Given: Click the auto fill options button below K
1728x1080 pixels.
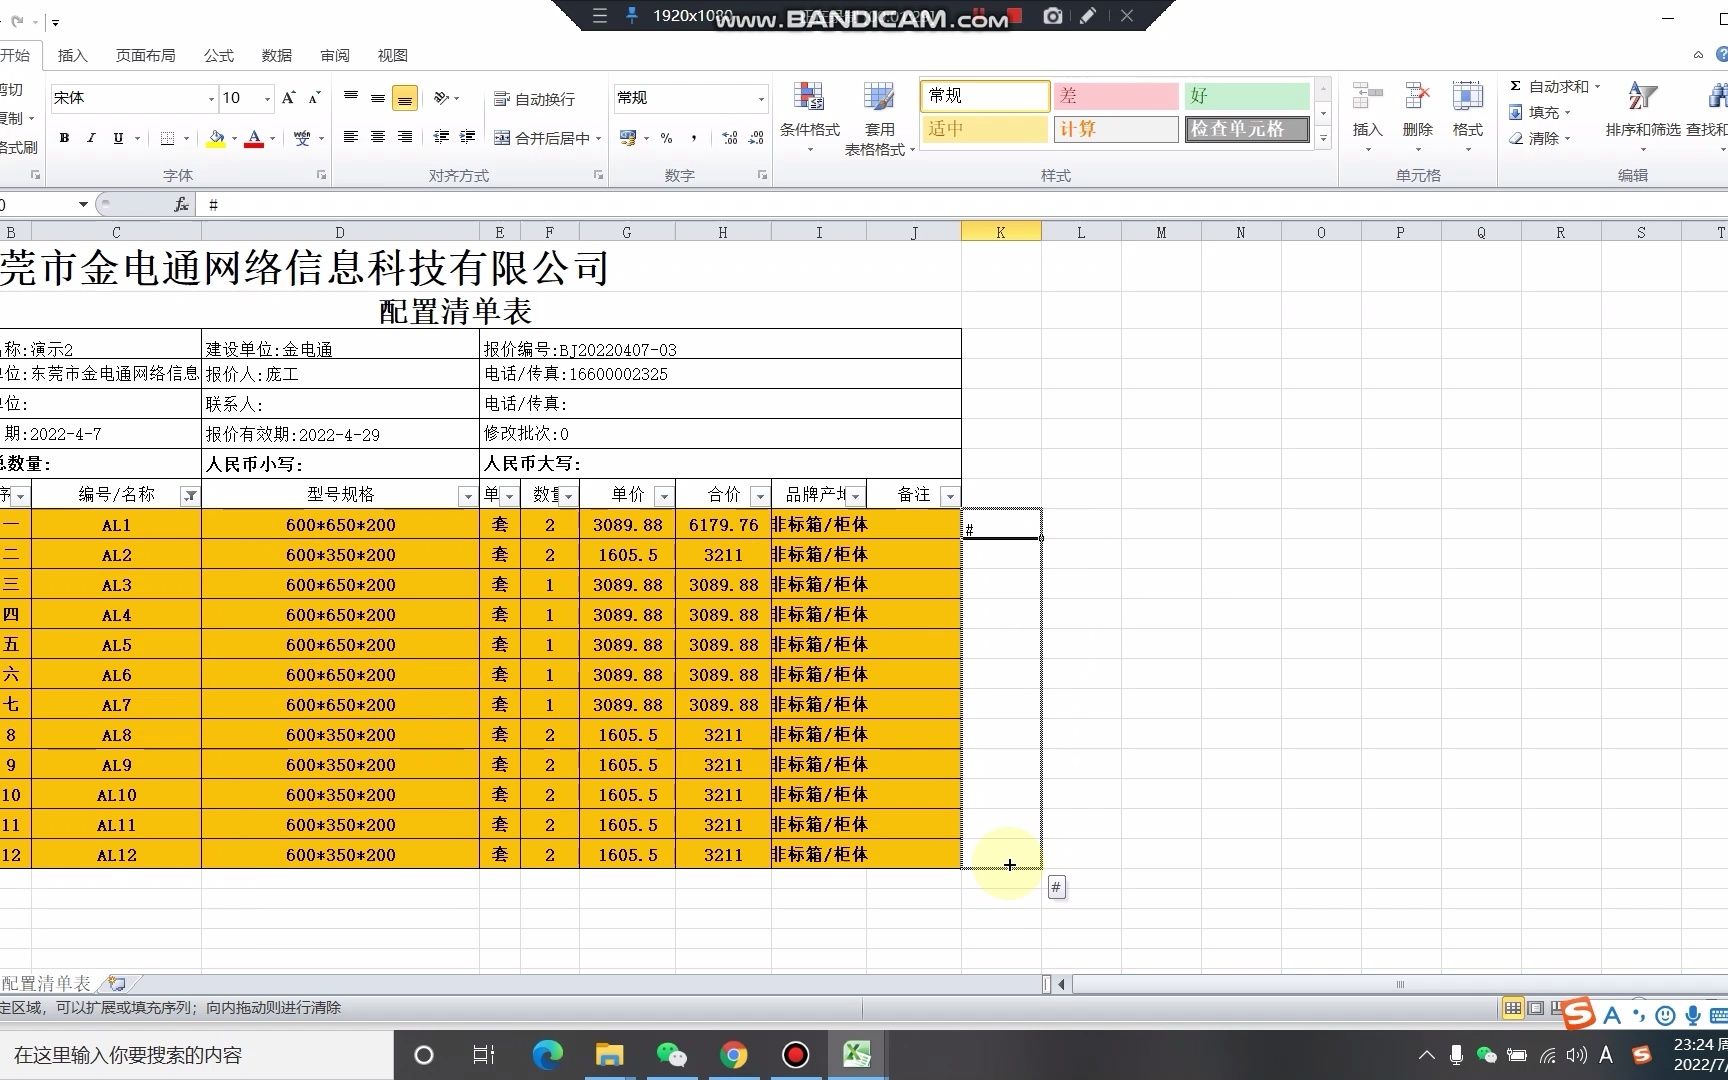Looking at the screenshot, I should click(x=1056, y=887).
